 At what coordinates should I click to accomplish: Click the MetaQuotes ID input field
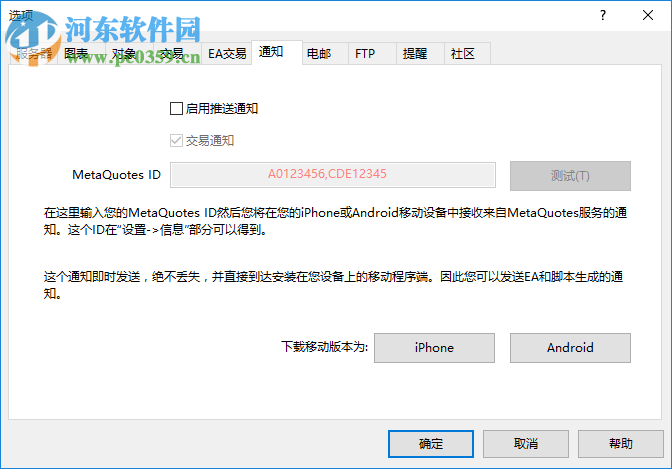333,174
